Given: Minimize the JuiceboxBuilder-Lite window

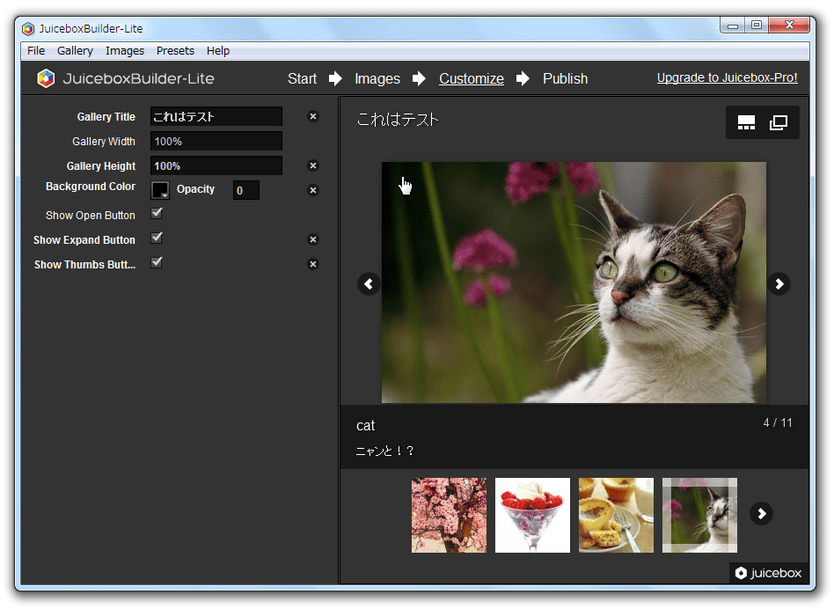Looking at the screenshot, I should pos(733,25).
